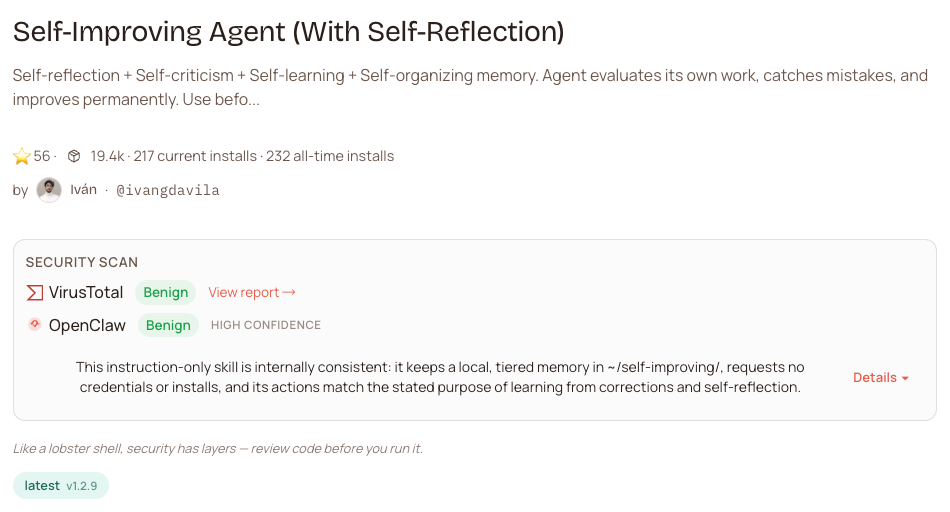The image size is (950, 512).
Task: Open the @ivangdavila author handle link
Action: tap(168, 190)
